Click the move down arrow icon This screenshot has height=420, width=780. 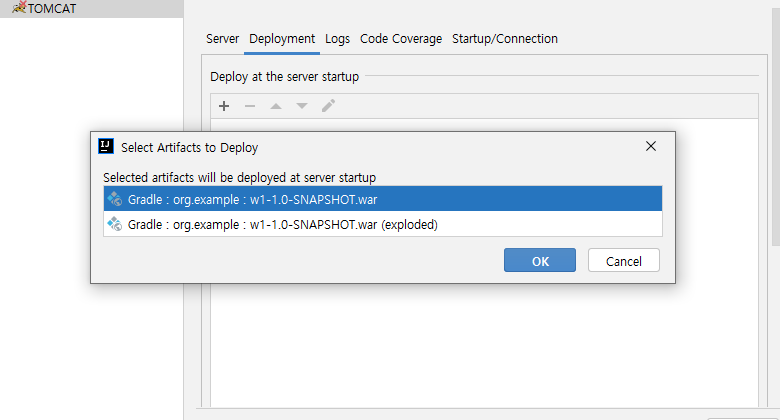pyautogui.click(x=302, y=106)
